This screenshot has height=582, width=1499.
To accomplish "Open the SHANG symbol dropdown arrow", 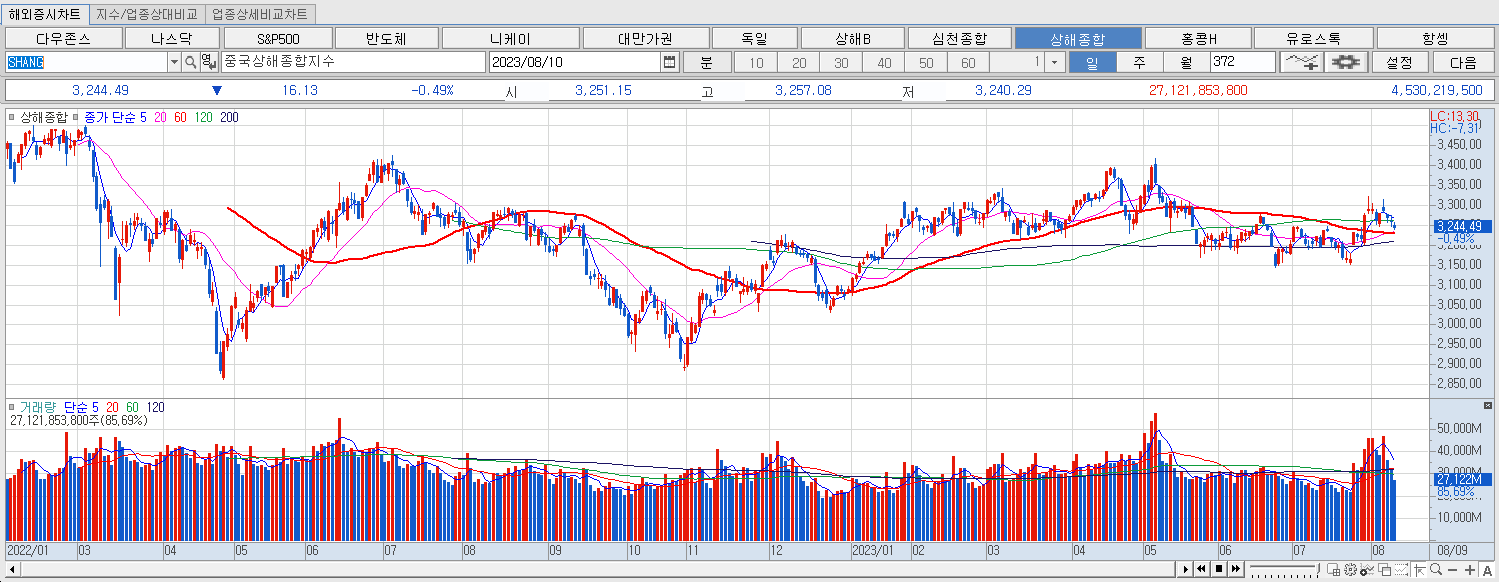I will point(174,62).
